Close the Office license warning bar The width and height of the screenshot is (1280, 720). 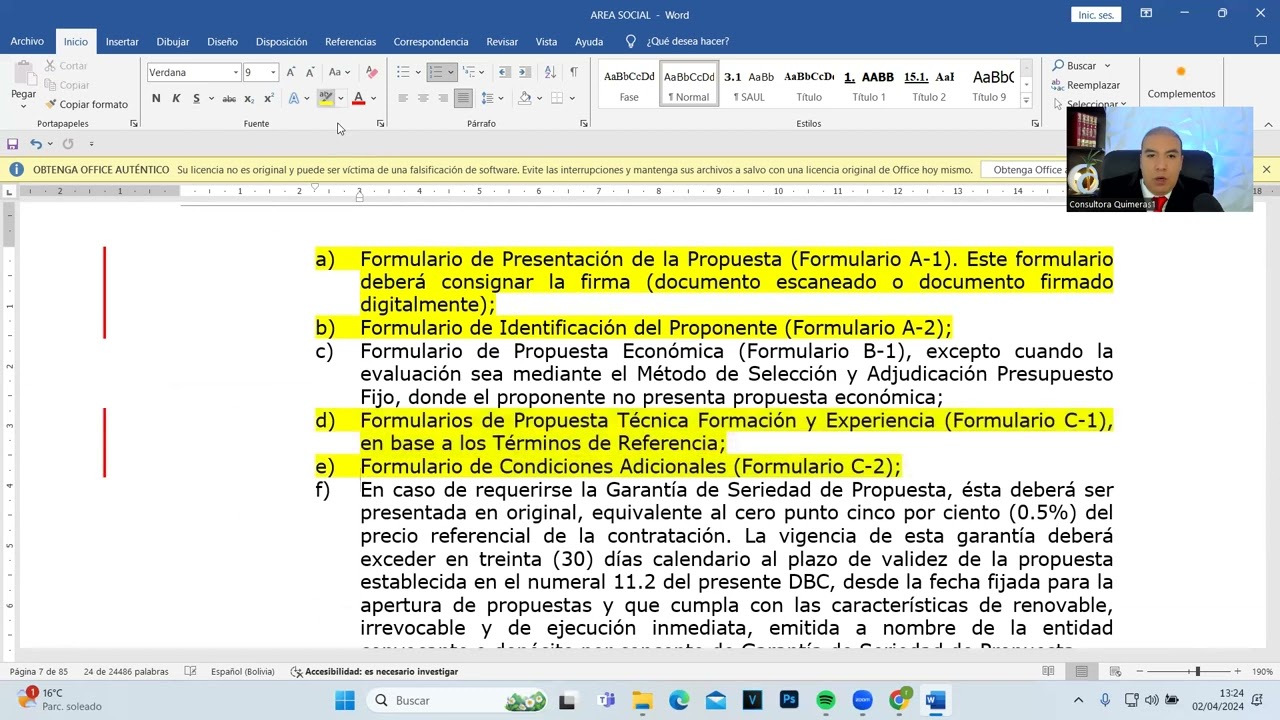coord(1266,170)
